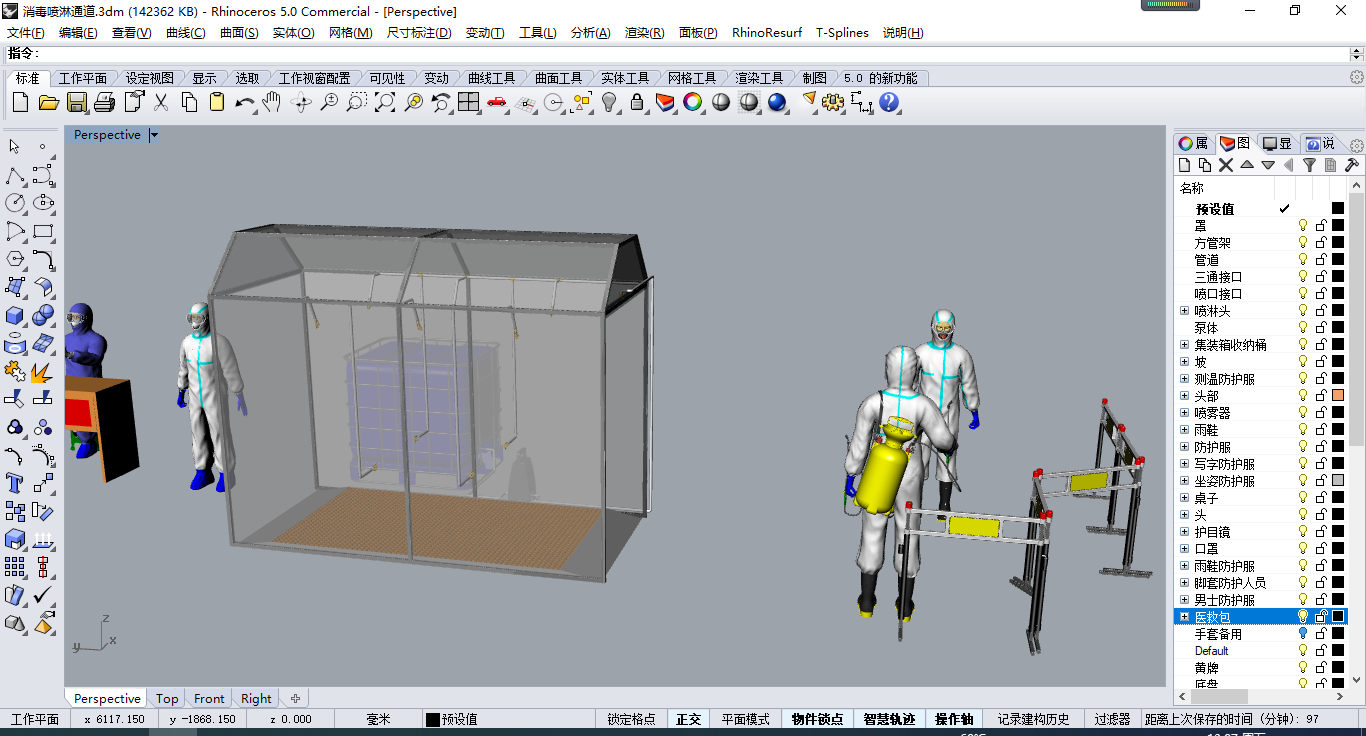The width and height of the screenshot is (1366, 736).
Task: Open a file using the folder icon
Action: click(x=49, y=102)
